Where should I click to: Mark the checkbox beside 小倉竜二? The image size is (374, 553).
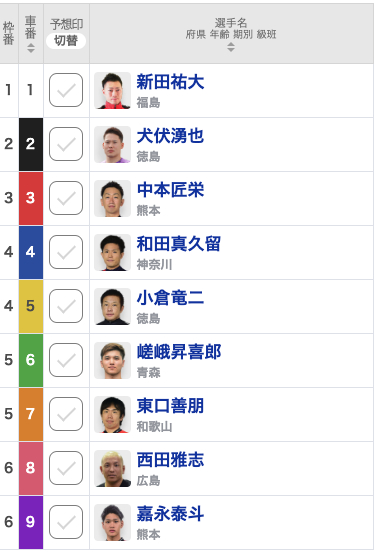pyautogui.click(x=66, y=306)
